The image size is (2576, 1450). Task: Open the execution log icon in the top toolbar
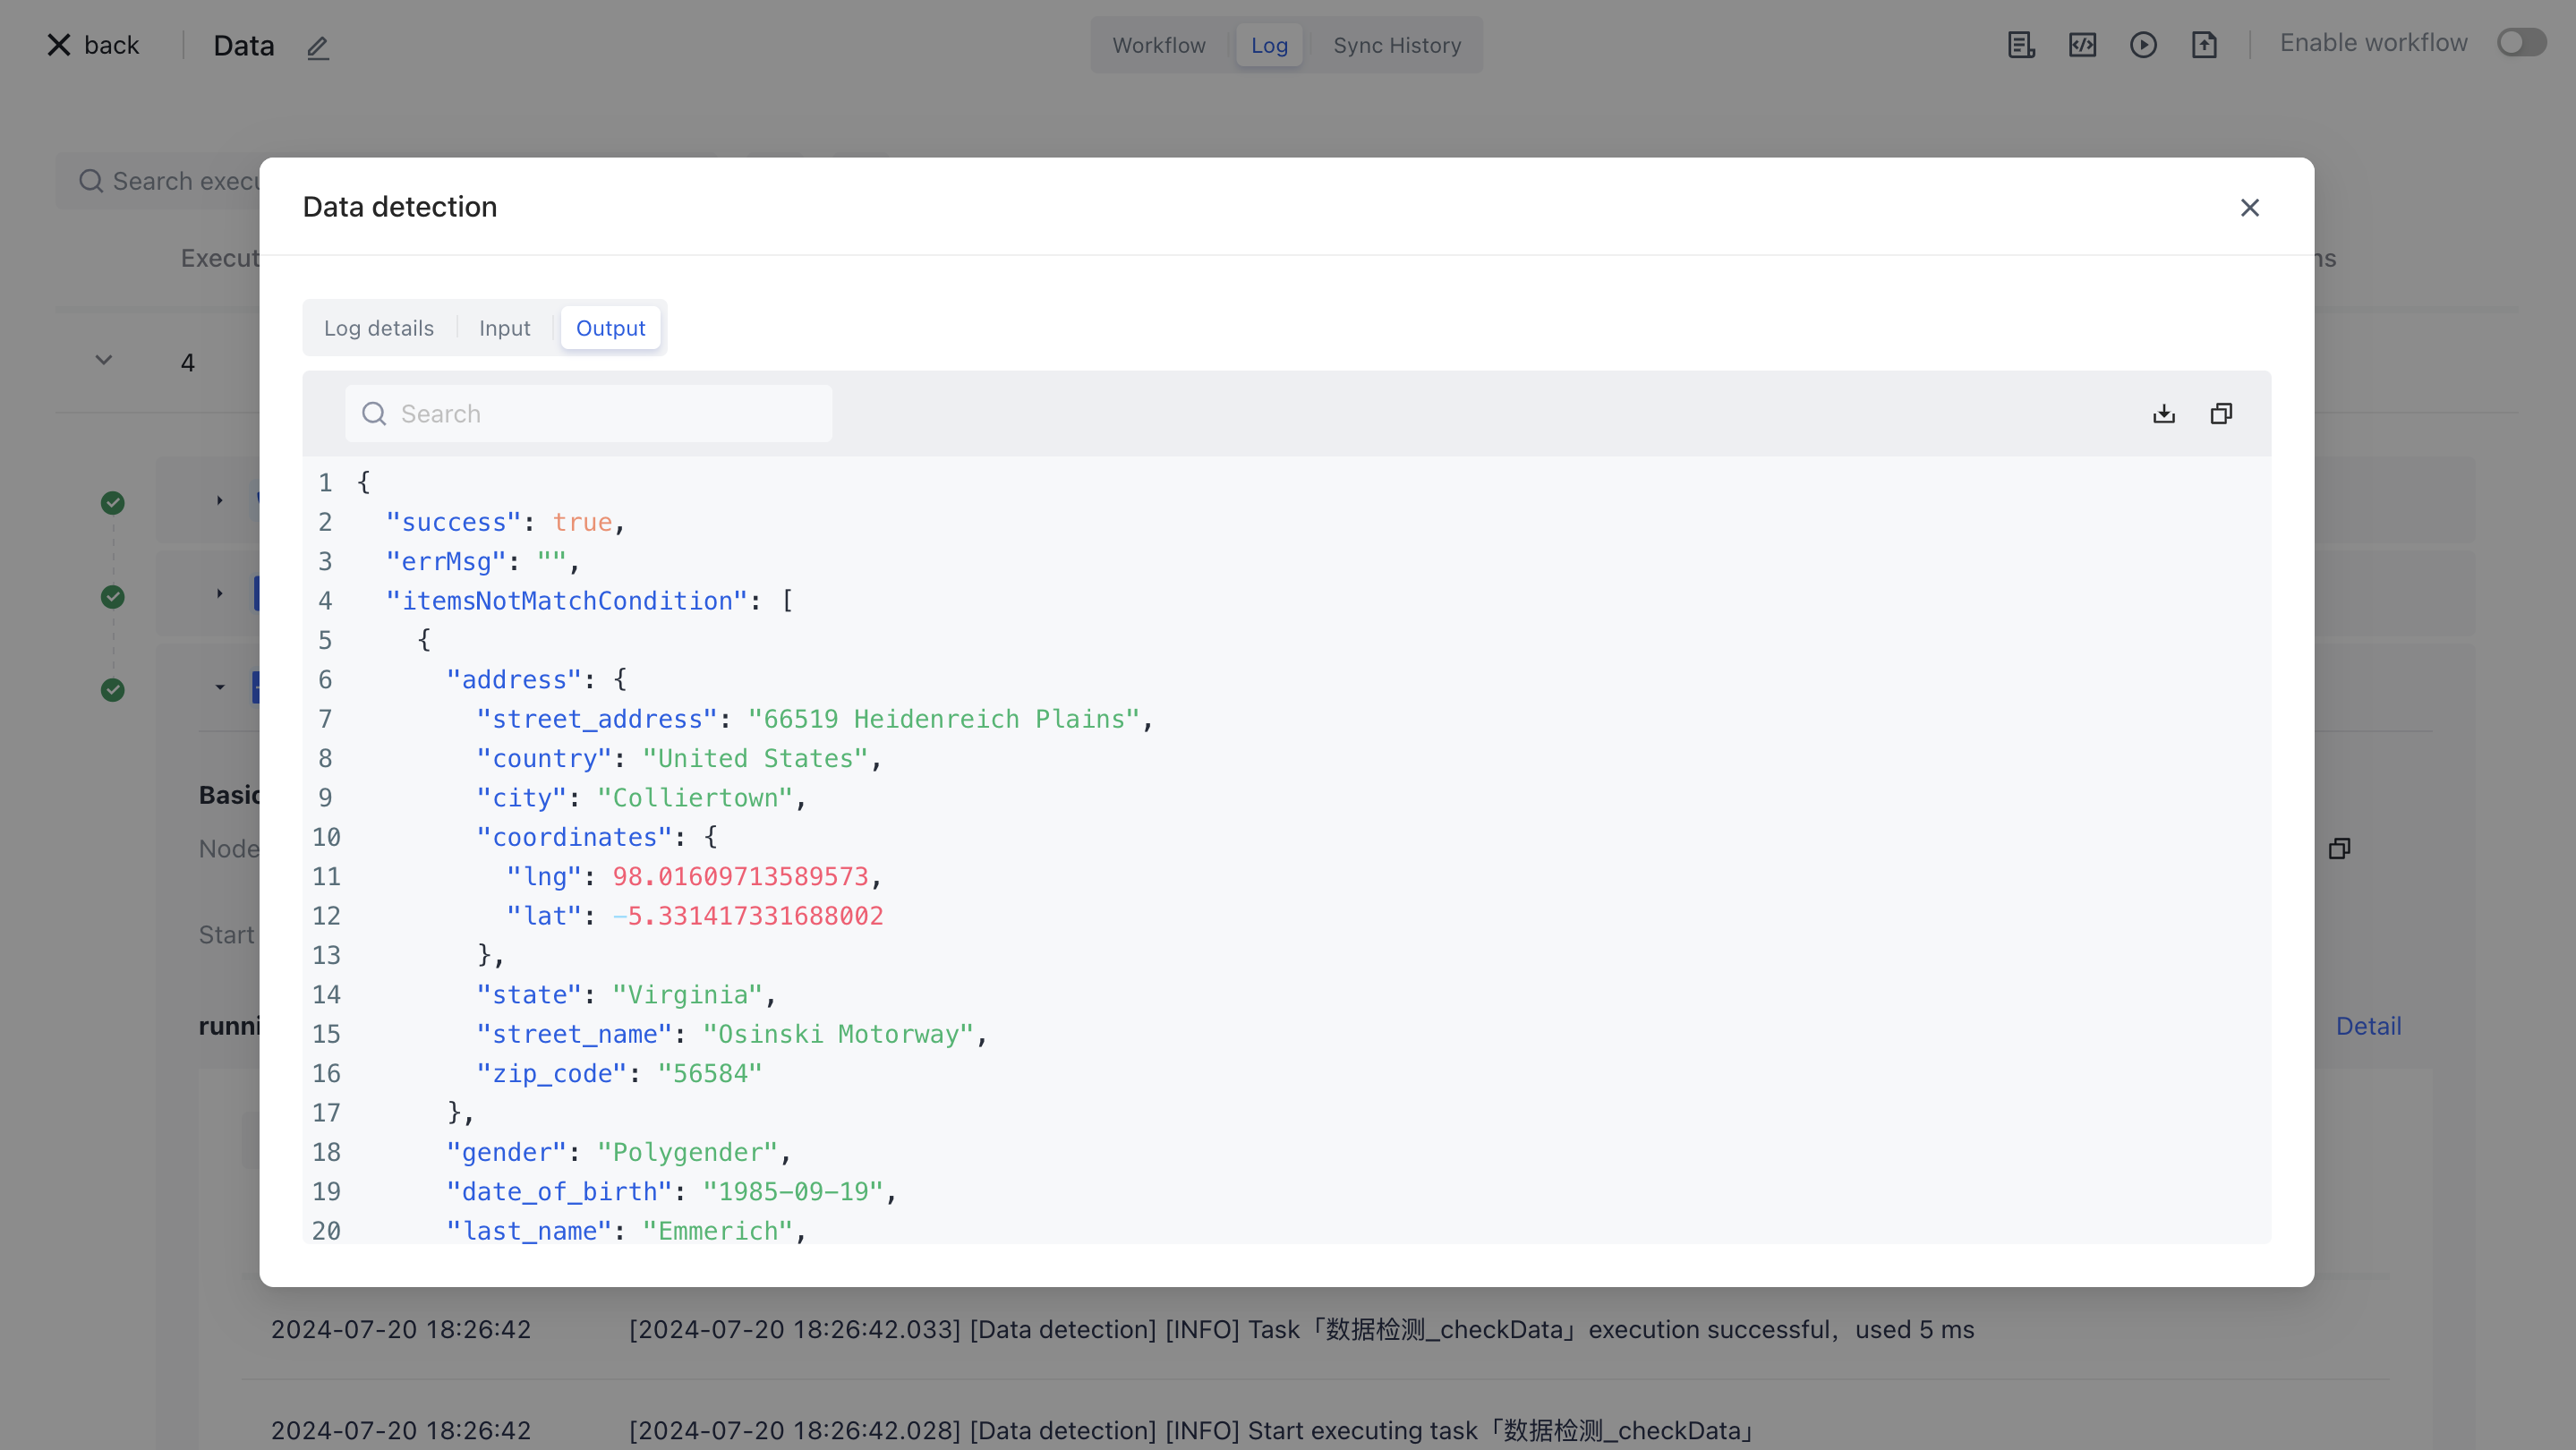point(2021,45)
